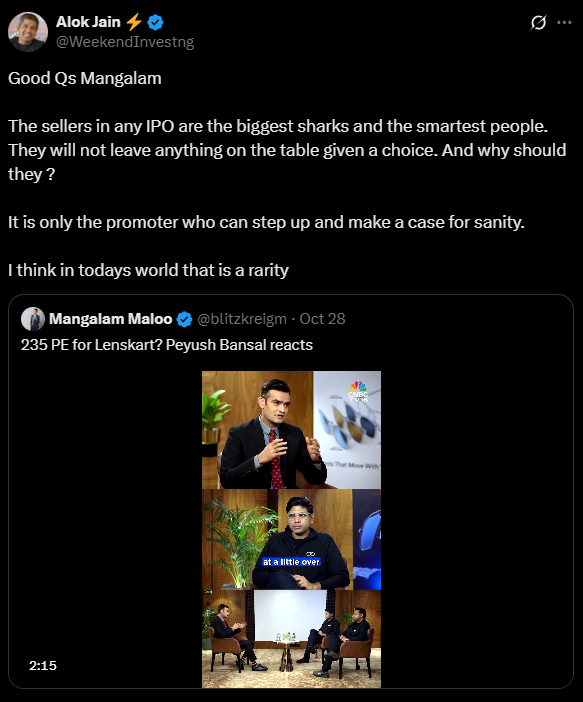
Task: Click the 'Good Qs Mangalam' tweet text
Action: 85,78
